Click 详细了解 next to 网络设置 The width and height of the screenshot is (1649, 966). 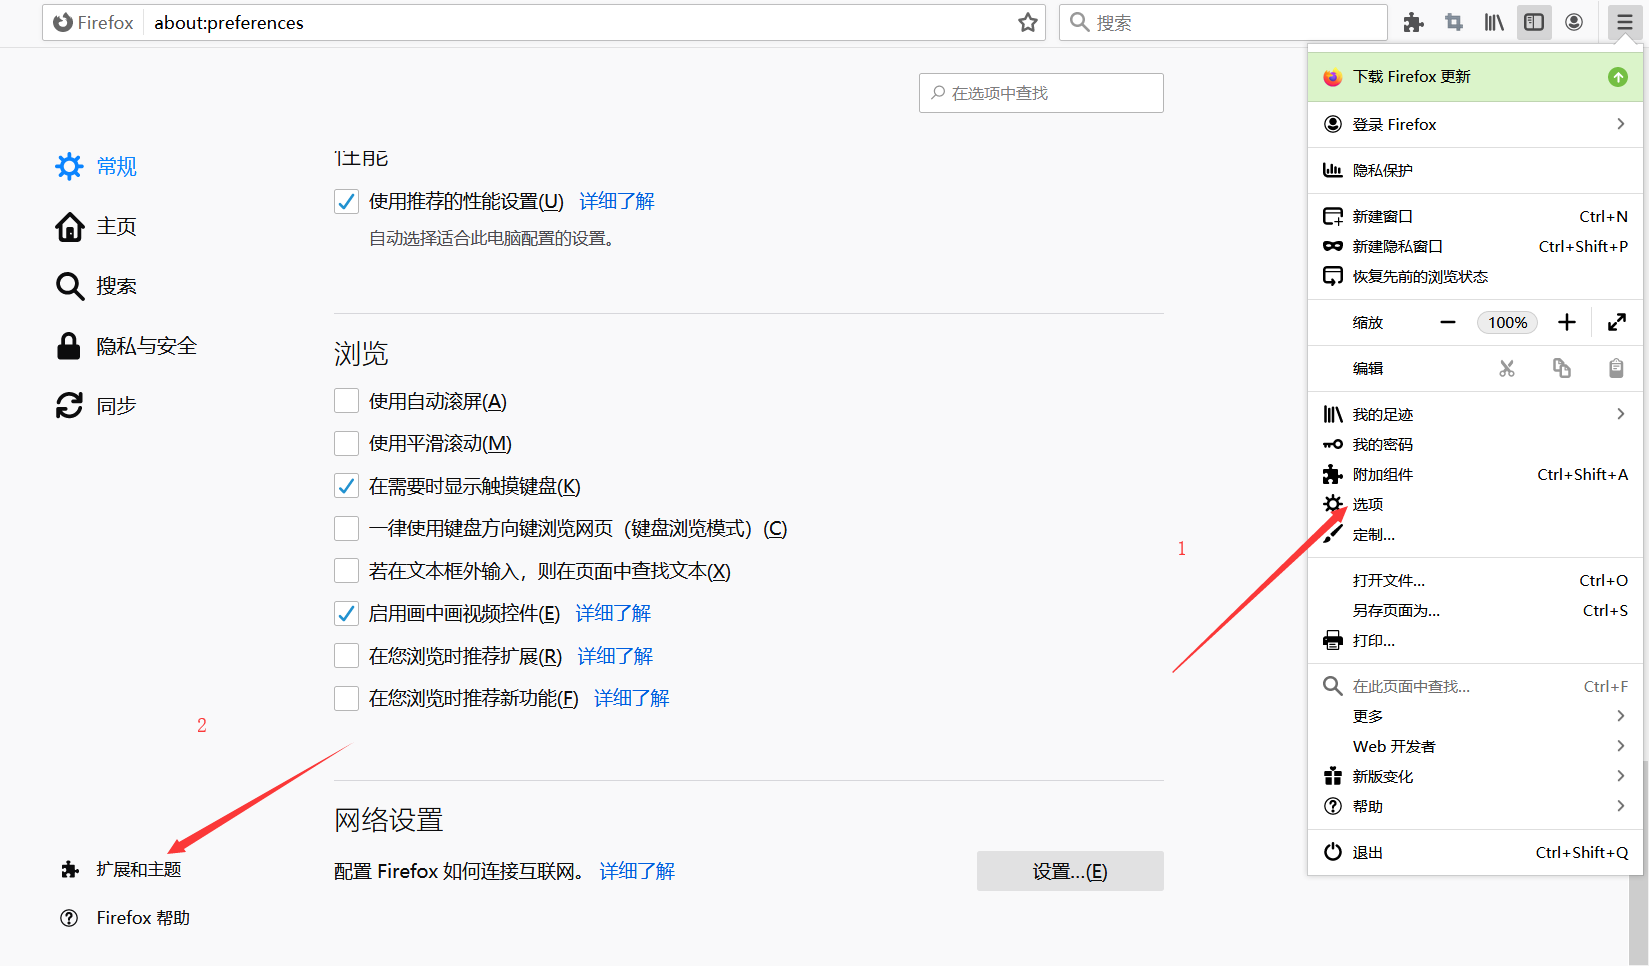coord(637,871)
